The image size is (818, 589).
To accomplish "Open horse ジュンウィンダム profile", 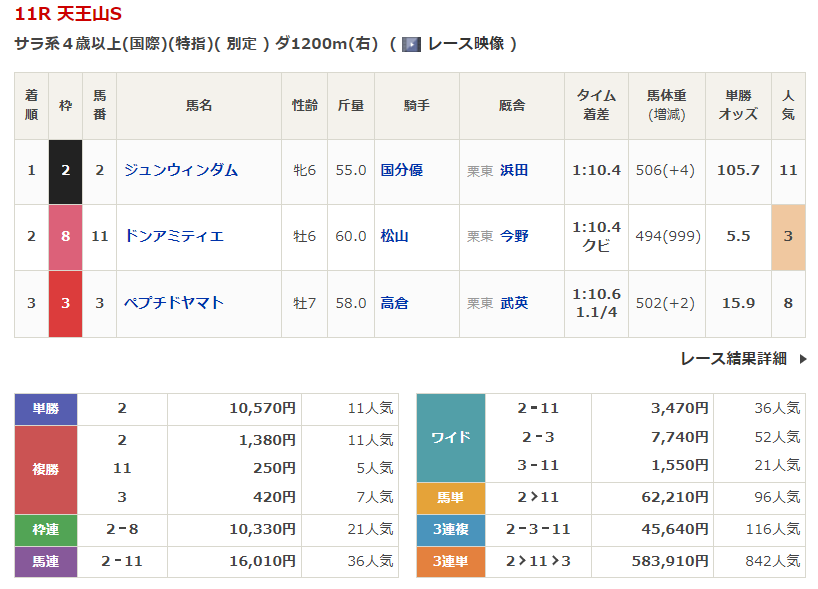I will coord(181,170).
